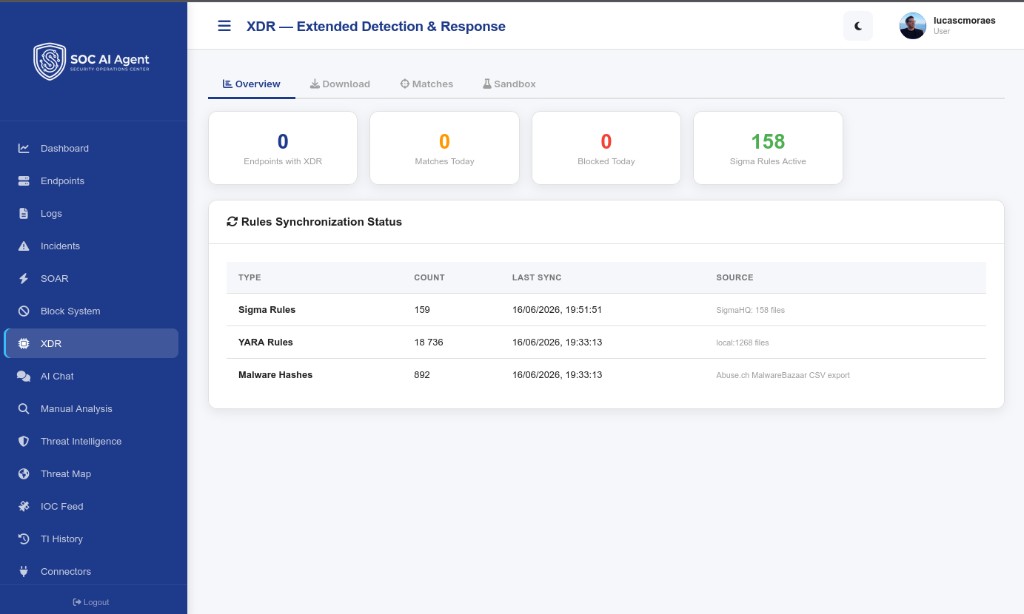The image size is (1024, 614).
Task: Click the Block System ban icon
Action: click(24, 311)
